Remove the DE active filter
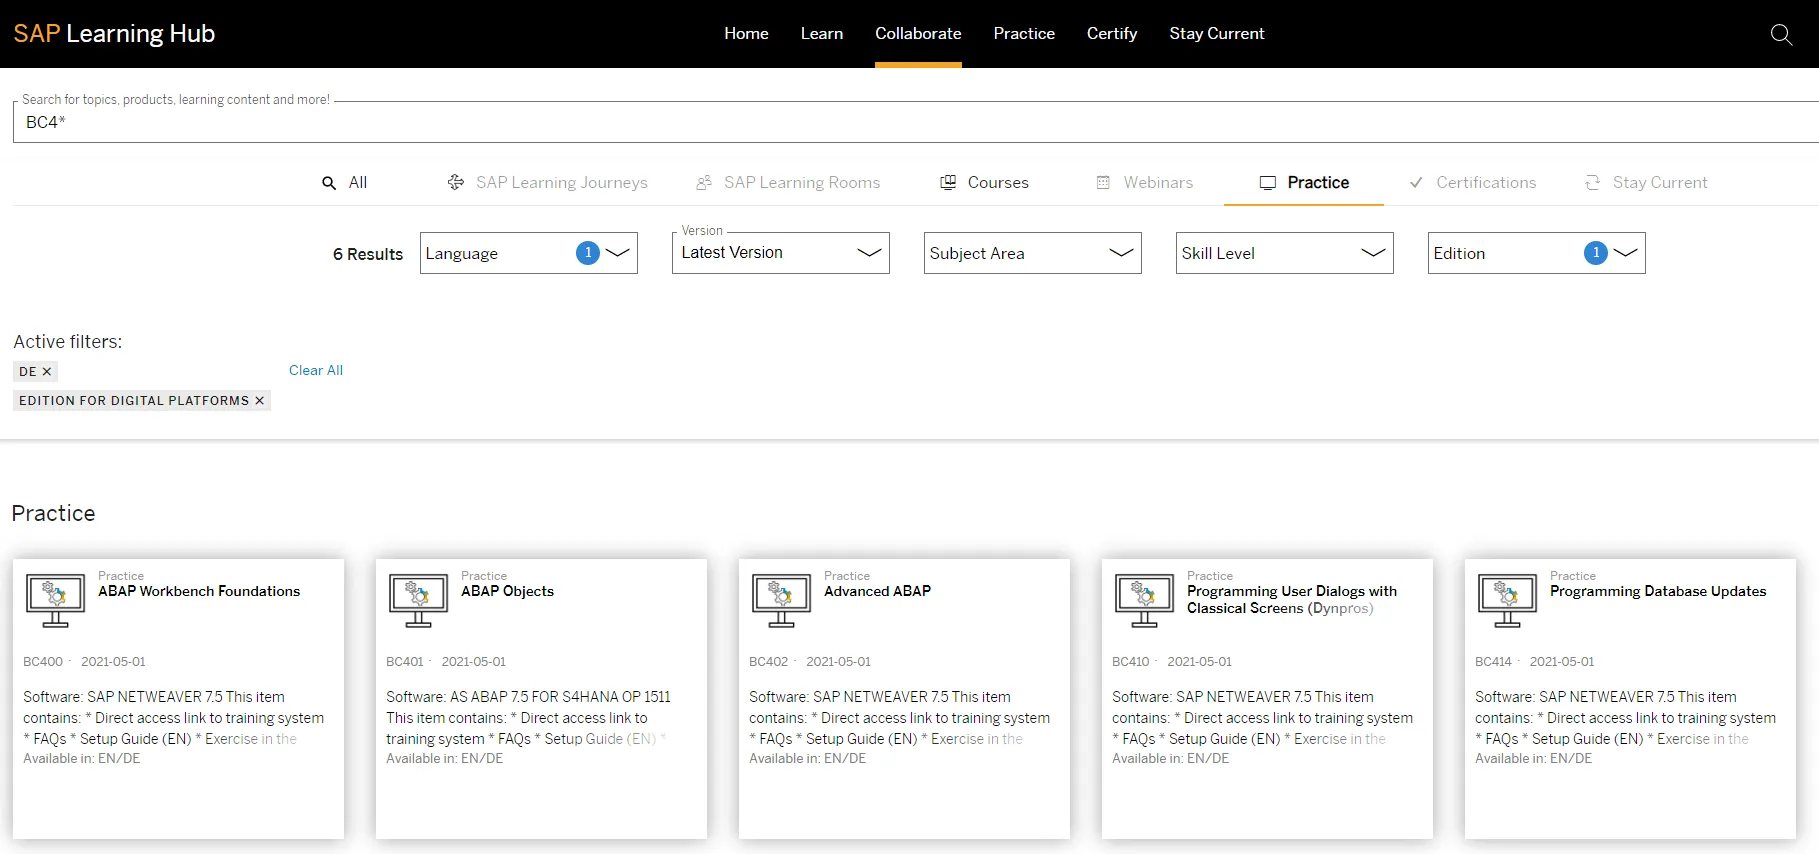This screenshot has height=854, width=1819. (47, 372)
